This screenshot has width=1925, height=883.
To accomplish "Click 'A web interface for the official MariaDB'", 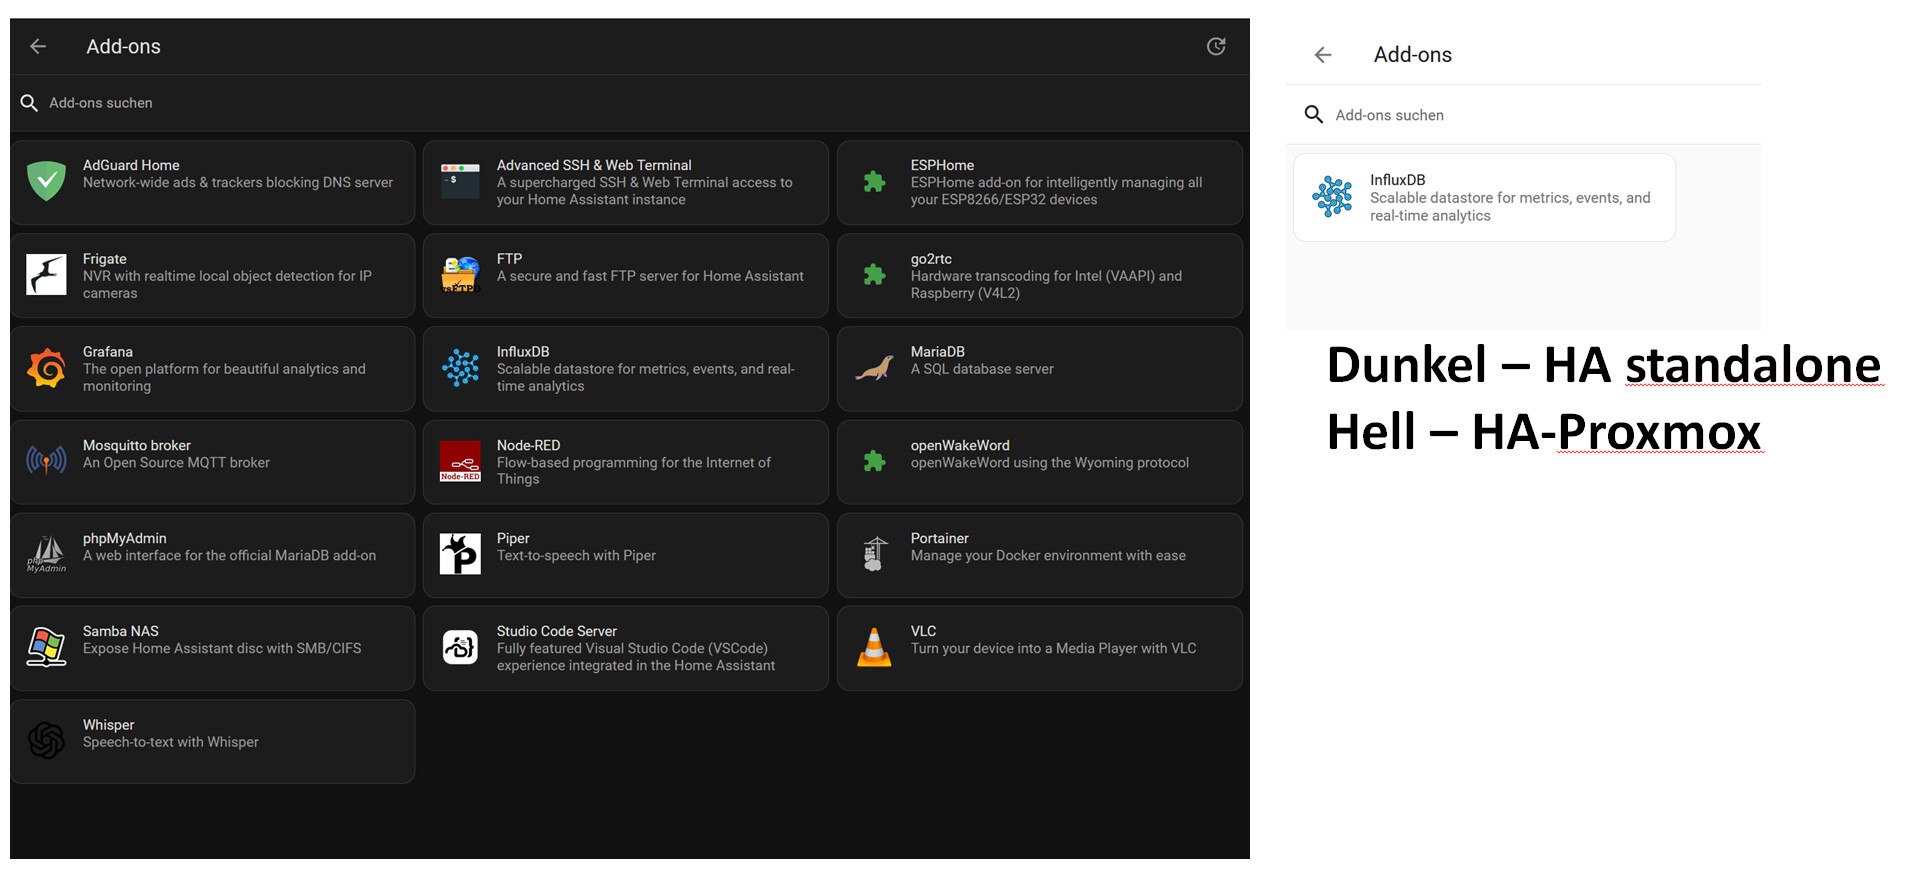I will pyautogui.click(x=229, y=555).
